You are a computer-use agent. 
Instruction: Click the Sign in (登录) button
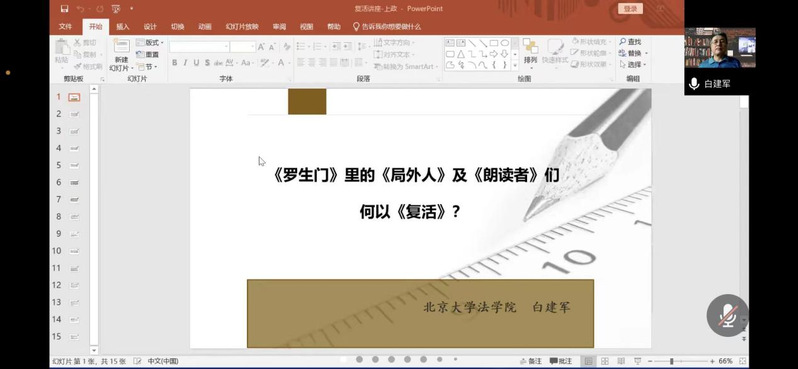(x=630, y=9)
